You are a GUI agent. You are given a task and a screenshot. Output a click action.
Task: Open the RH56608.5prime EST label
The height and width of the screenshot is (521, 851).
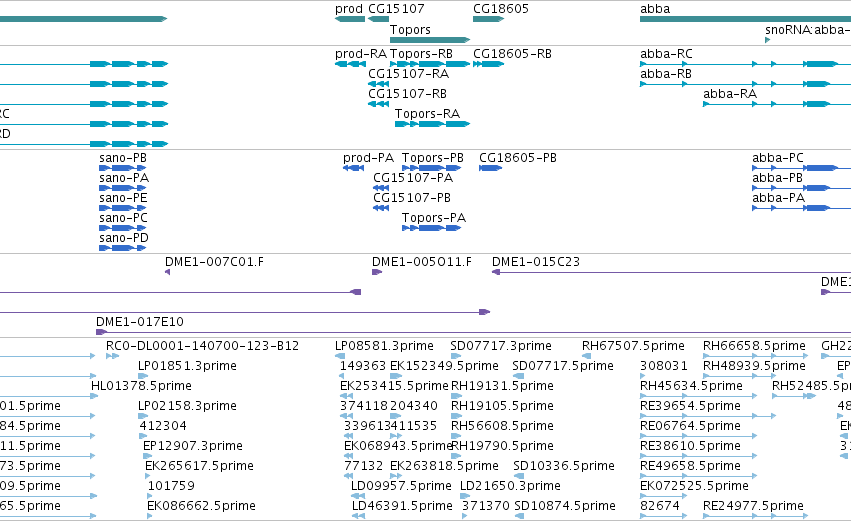[x=503, y=427]
